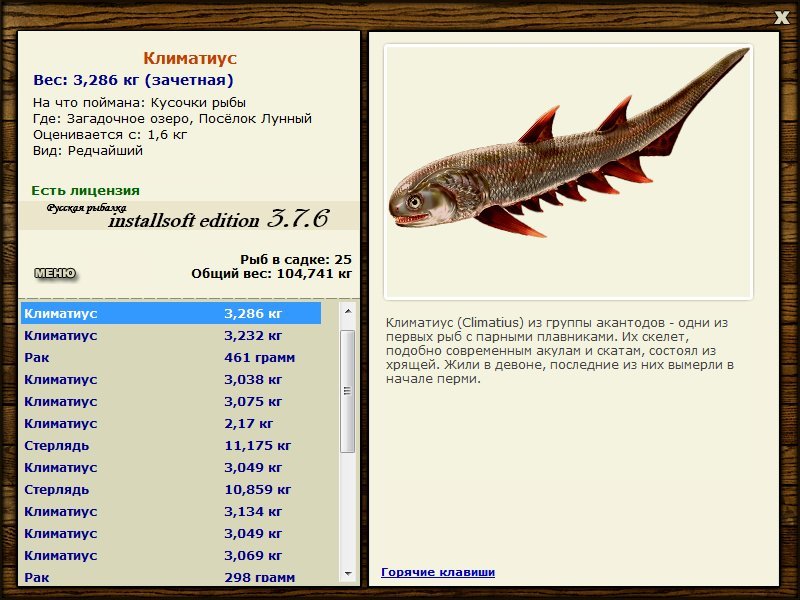The image size is (800, 600).
Task: Select the Стерлядь 11,175 кг row
Action: point(171,445)
